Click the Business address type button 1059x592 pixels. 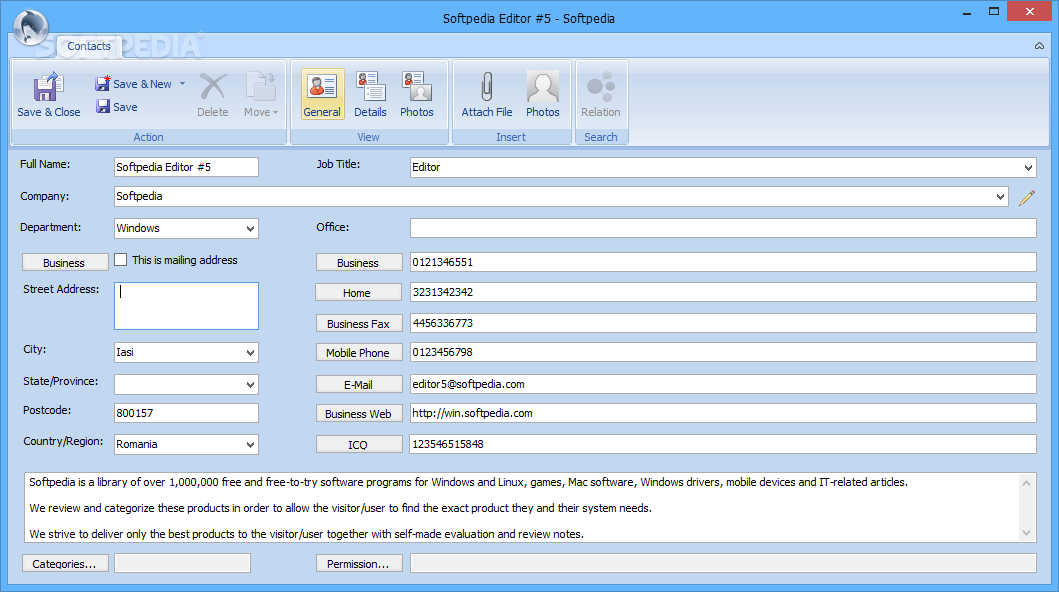[65, 263]
